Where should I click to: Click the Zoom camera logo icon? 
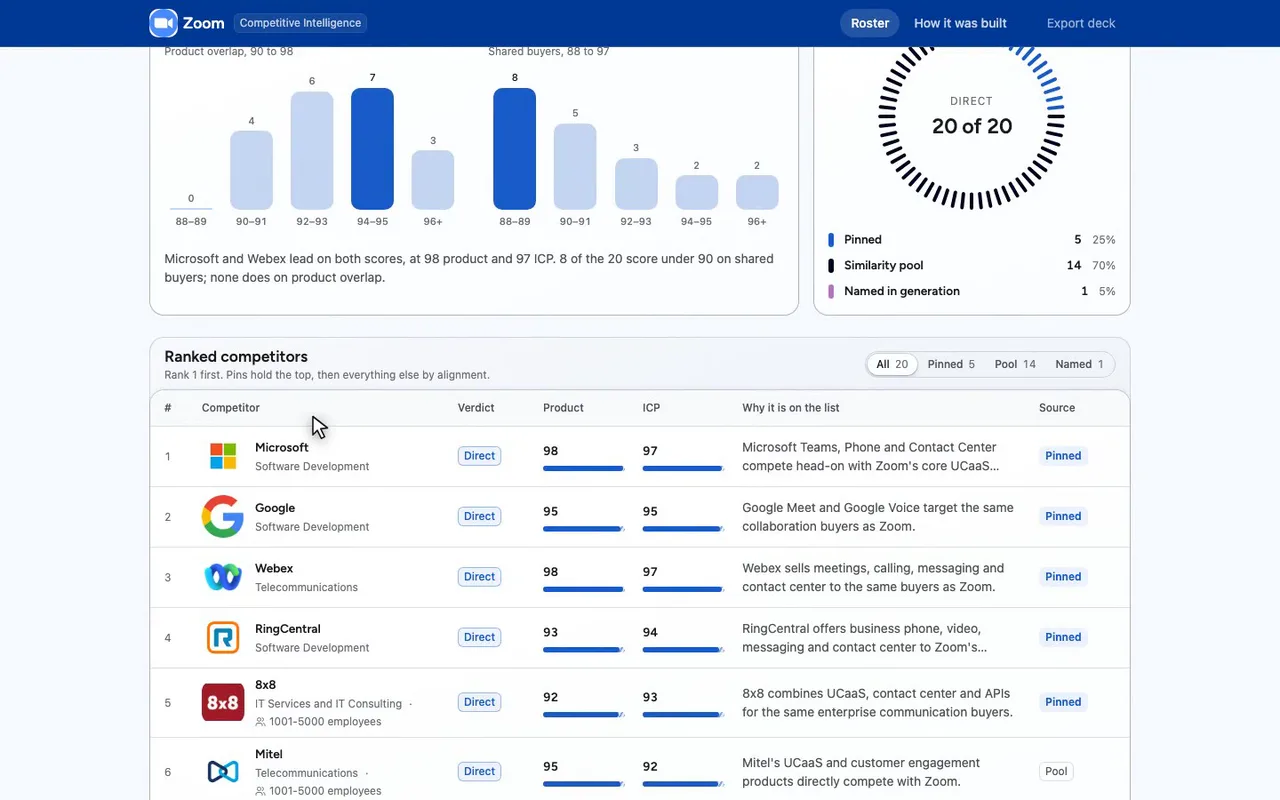click(x=163, y=23)
